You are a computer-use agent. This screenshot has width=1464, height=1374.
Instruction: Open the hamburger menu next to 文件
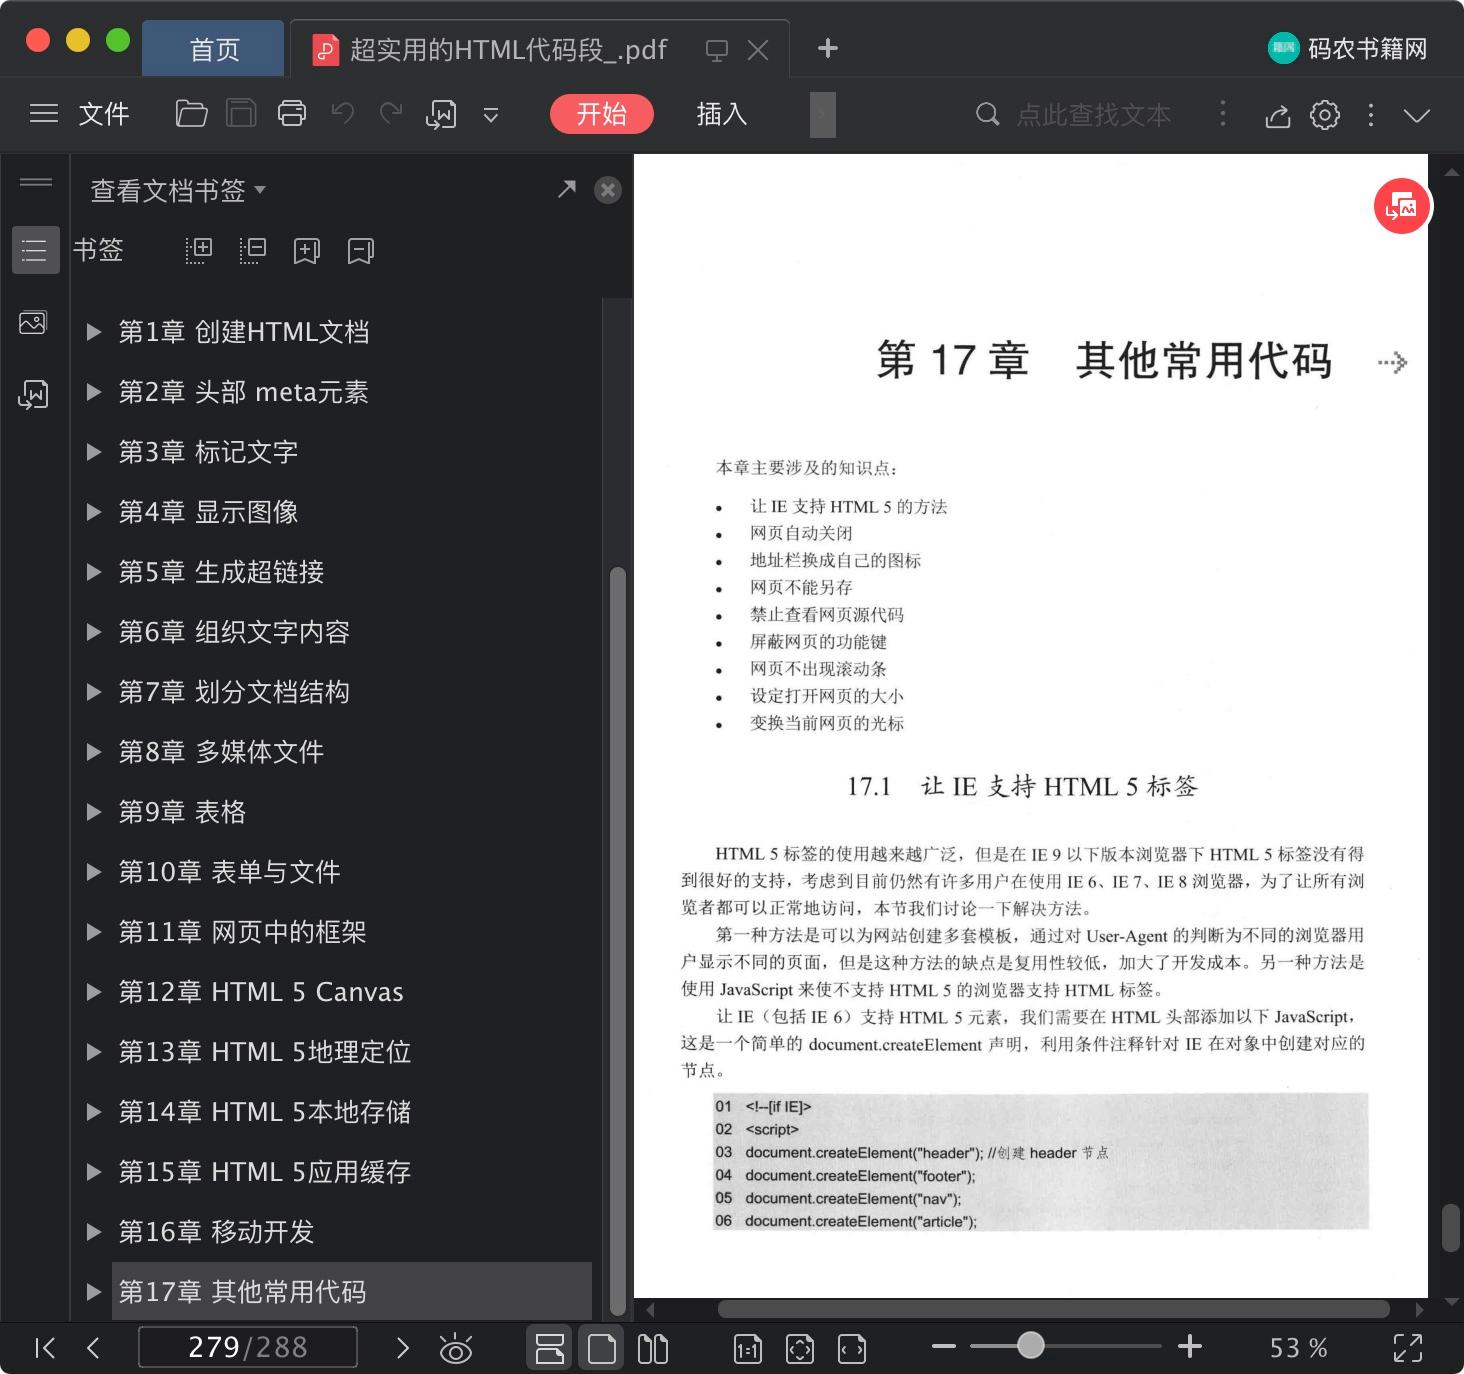[x=44, y=114]
